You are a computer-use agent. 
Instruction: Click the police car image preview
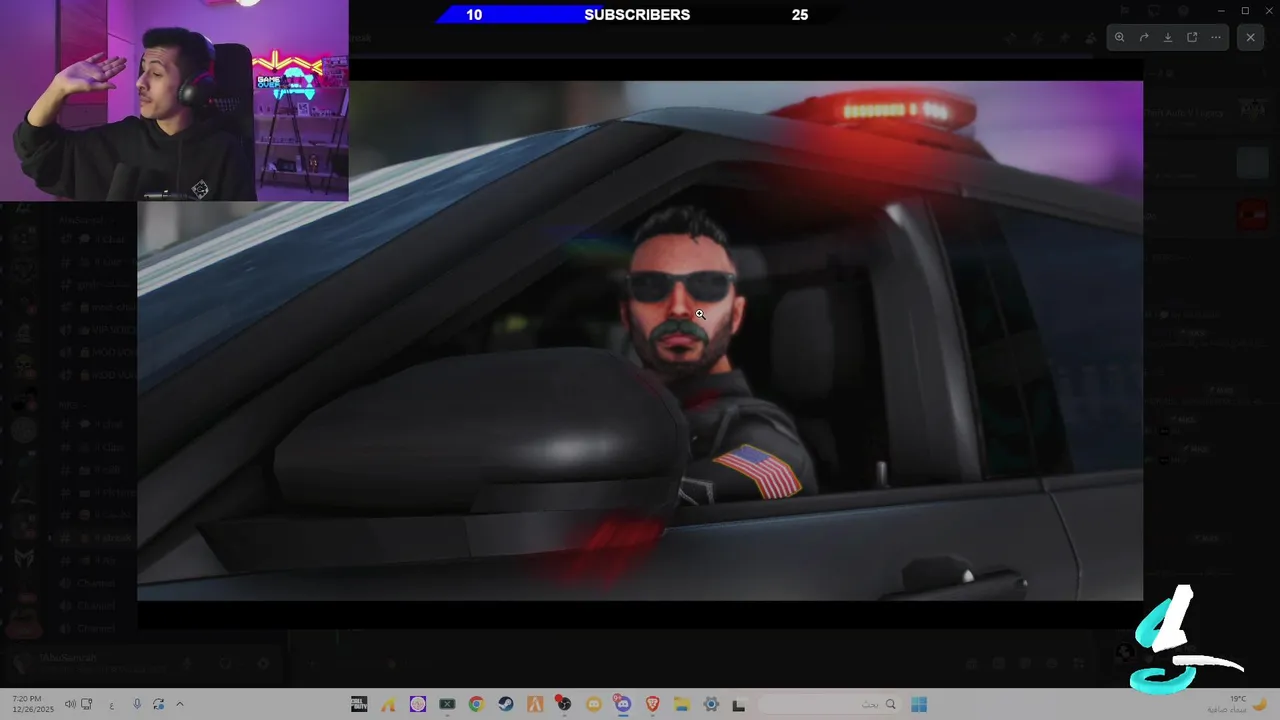[640, 340]
